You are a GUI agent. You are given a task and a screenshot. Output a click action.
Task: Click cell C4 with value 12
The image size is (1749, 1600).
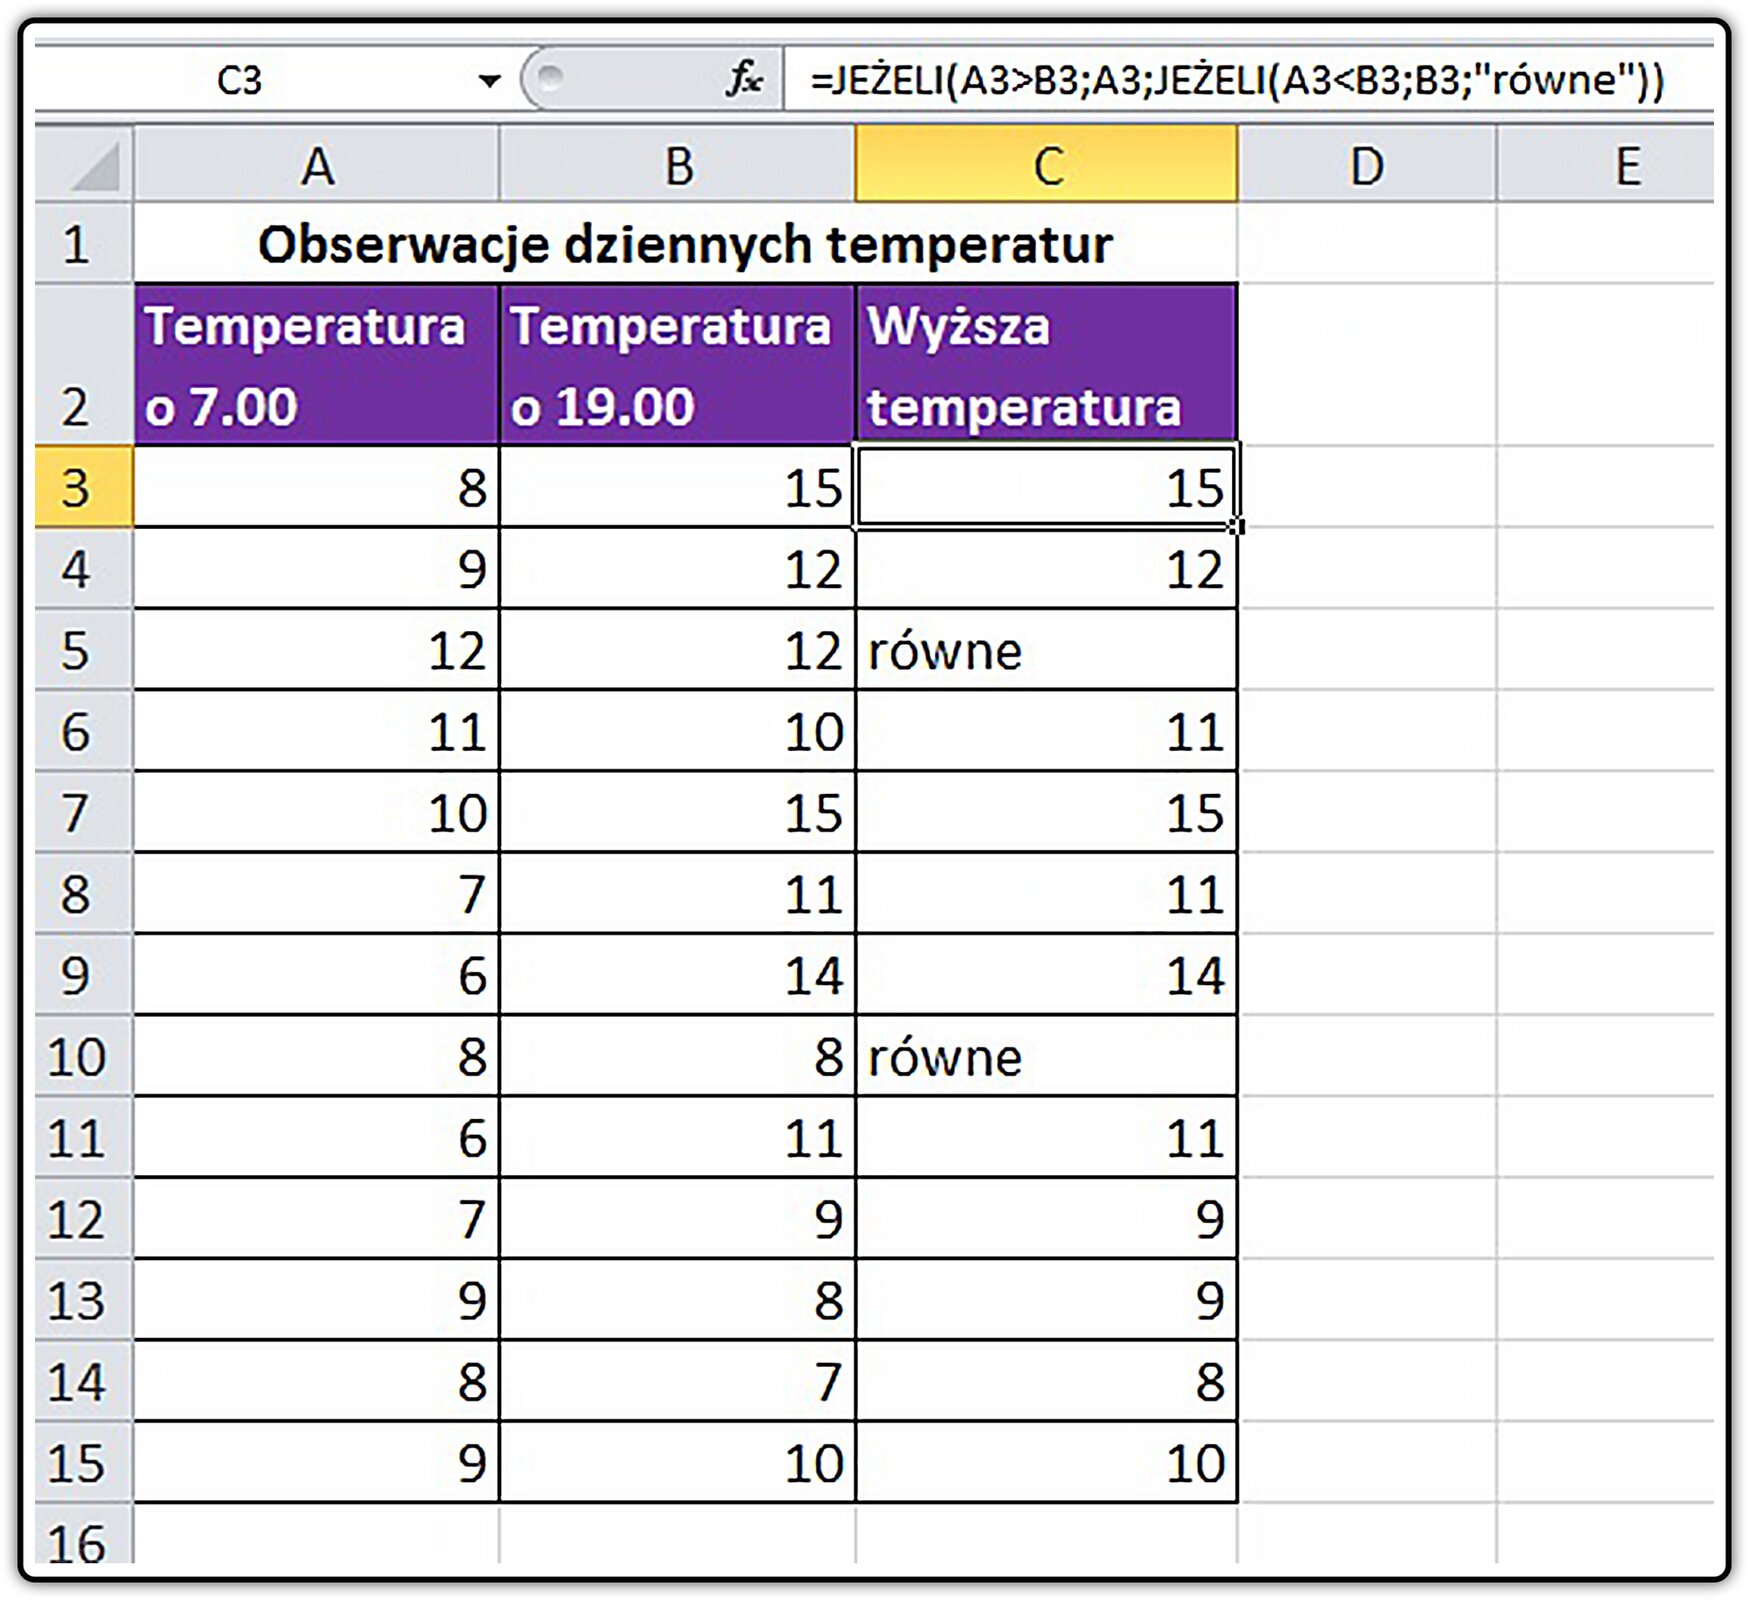click(1047, 568)
